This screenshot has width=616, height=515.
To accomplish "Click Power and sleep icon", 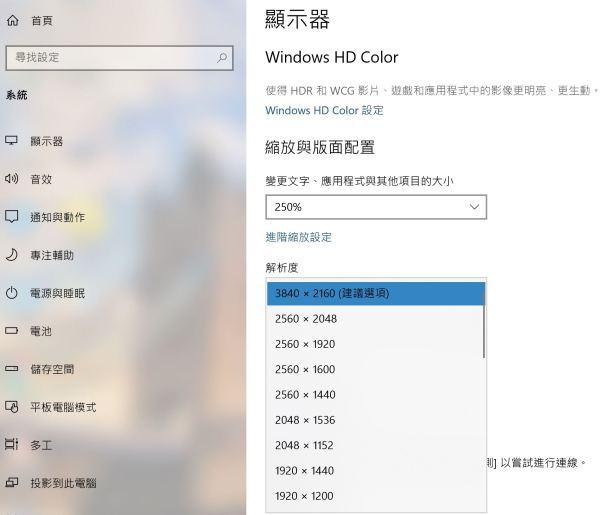I will pyautogui.click(x=12, y=293).
